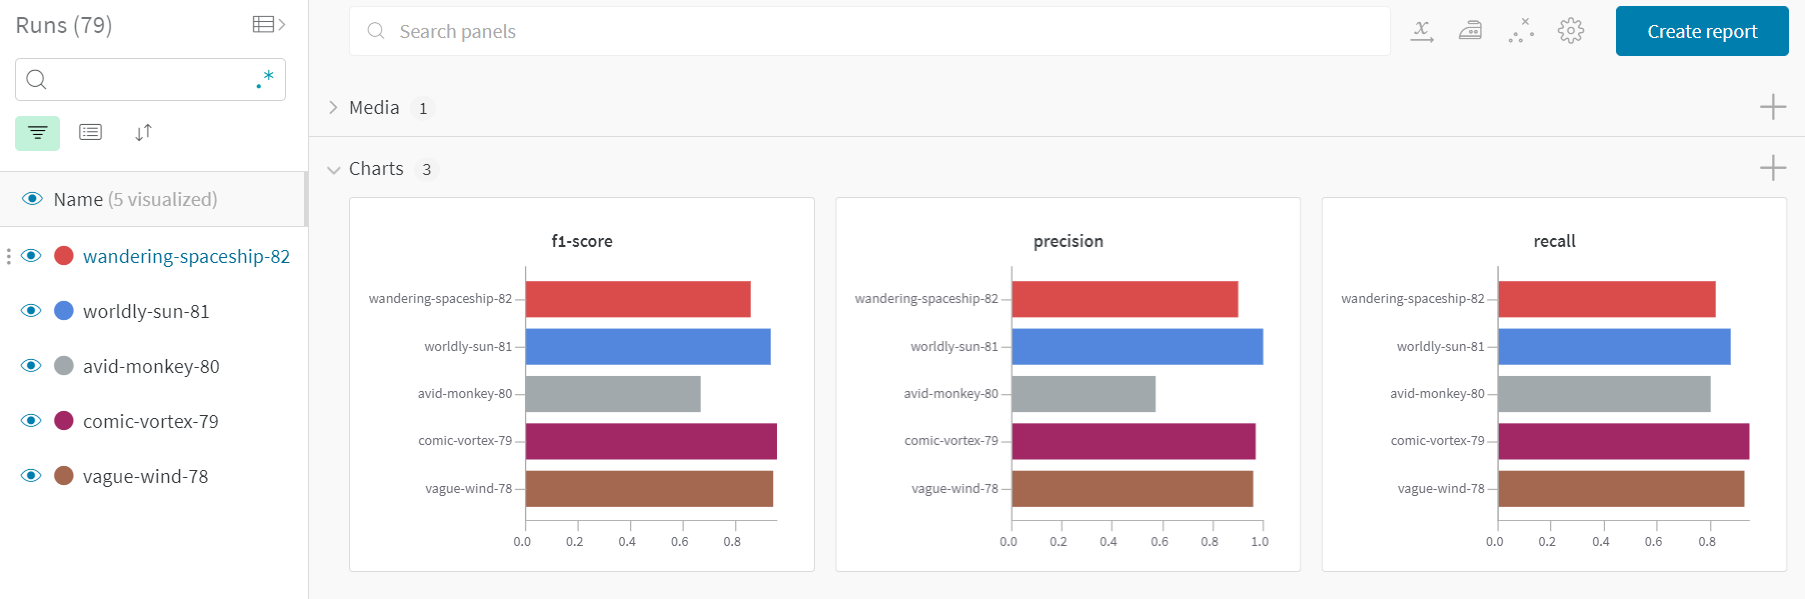Change color of comic-vortex-79 run

(x=64, y=421)
